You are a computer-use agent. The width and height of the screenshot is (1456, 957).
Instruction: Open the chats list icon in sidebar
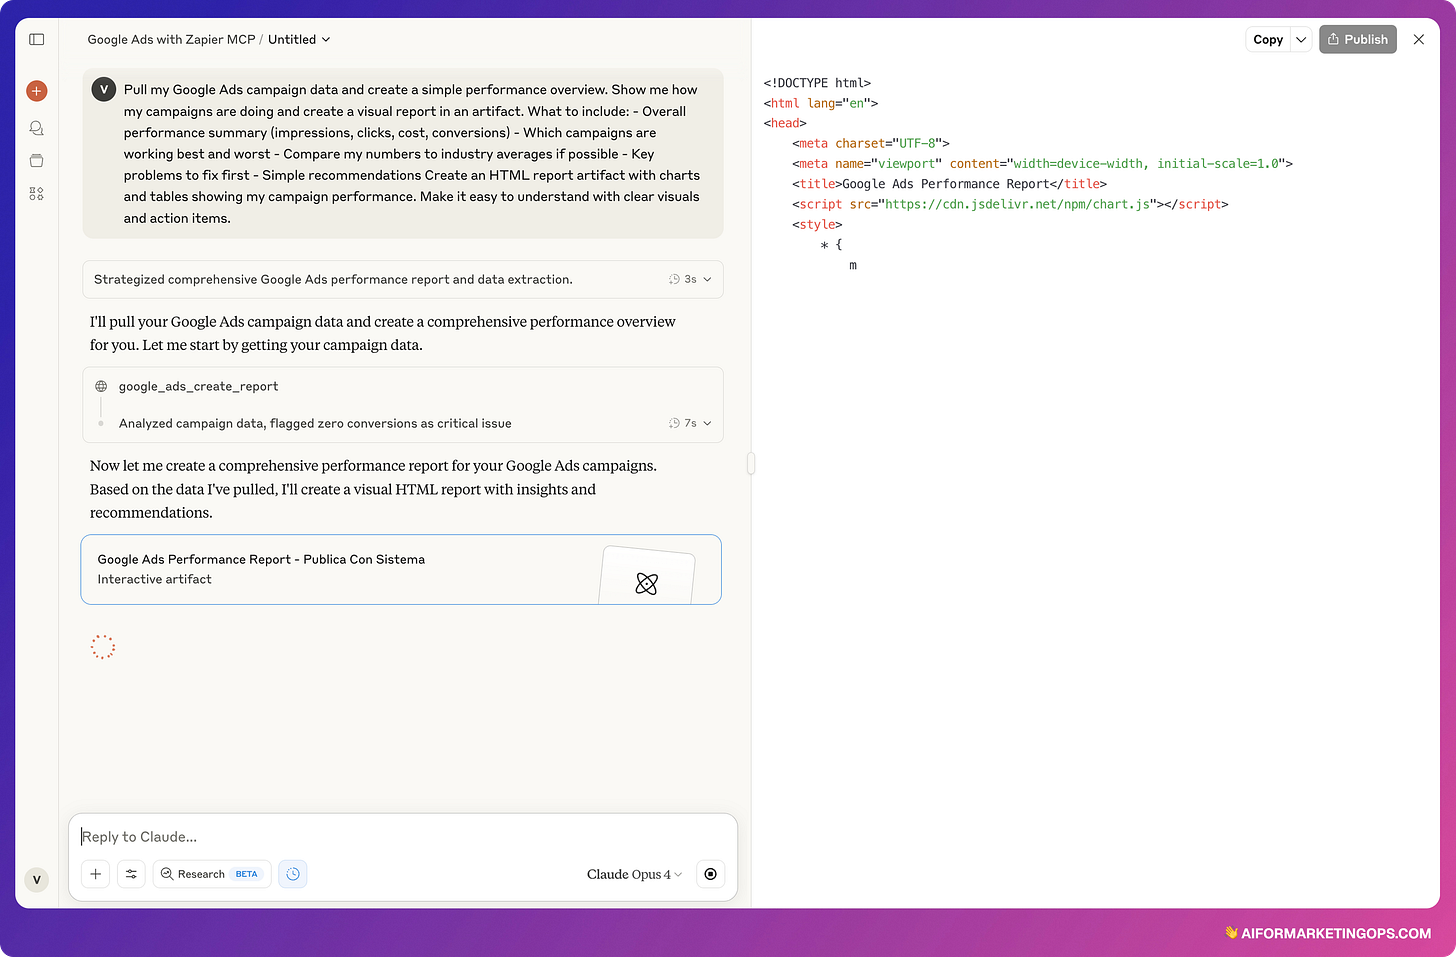tap(37, 128)
